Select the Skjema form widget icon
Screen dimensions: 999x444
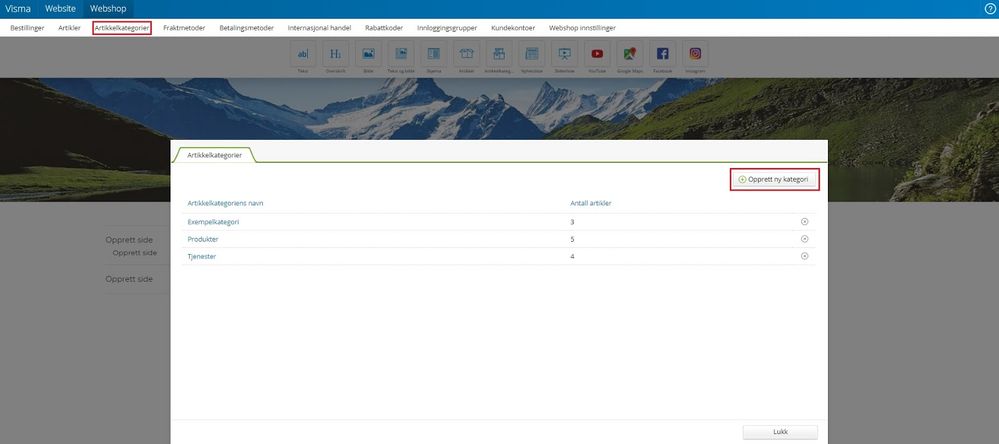coord(434,54)
